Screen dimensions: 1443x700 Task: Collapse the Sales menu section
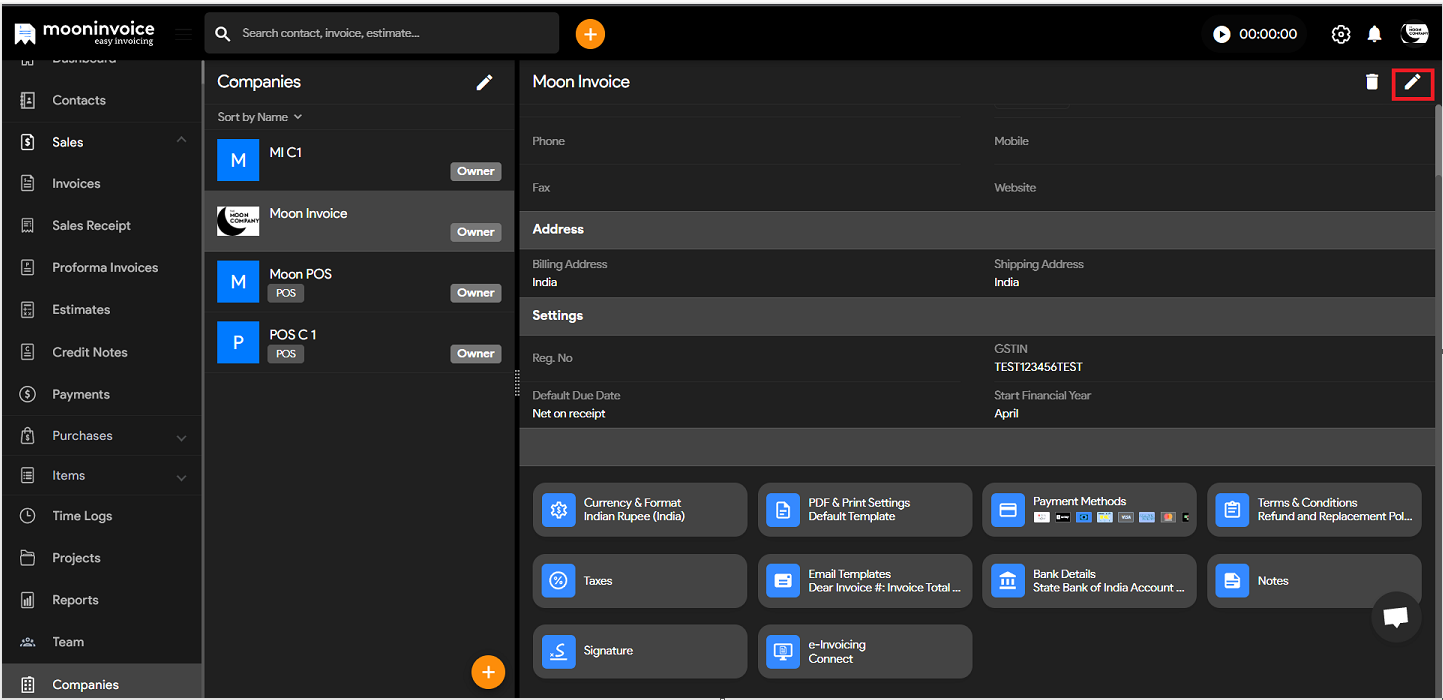(x=181, y=140)
